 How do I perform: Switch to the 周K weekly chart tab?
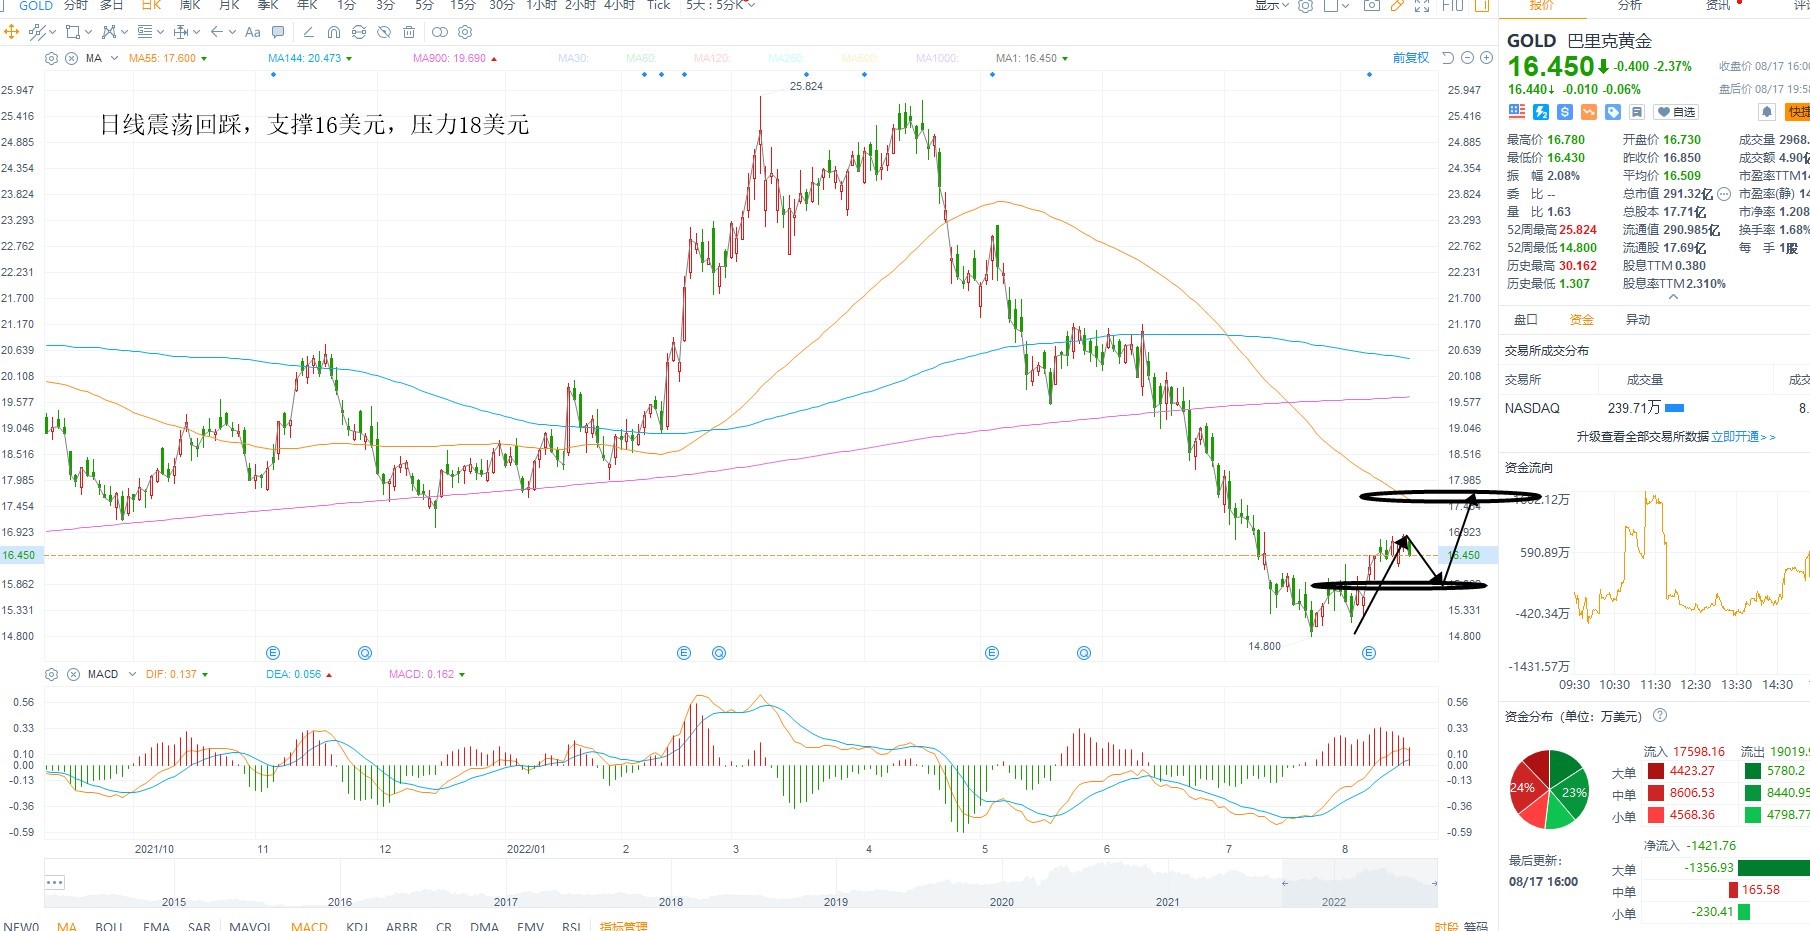[190, 5]
